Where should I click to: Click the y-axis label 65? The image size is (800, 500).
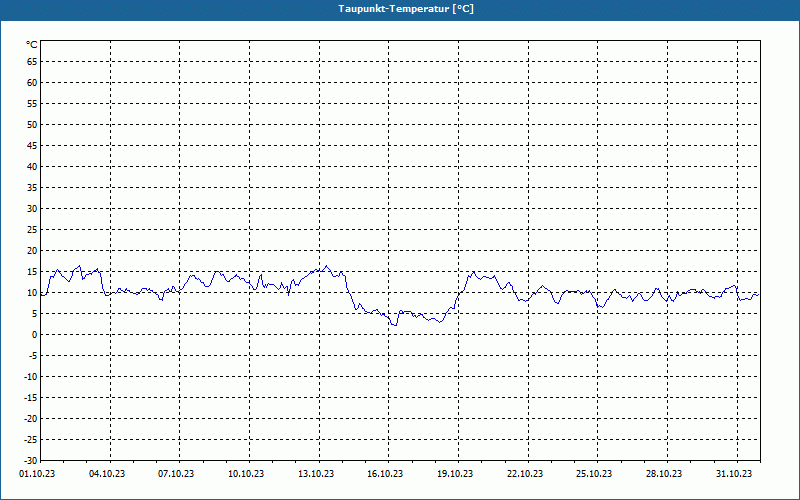[32, 62]
